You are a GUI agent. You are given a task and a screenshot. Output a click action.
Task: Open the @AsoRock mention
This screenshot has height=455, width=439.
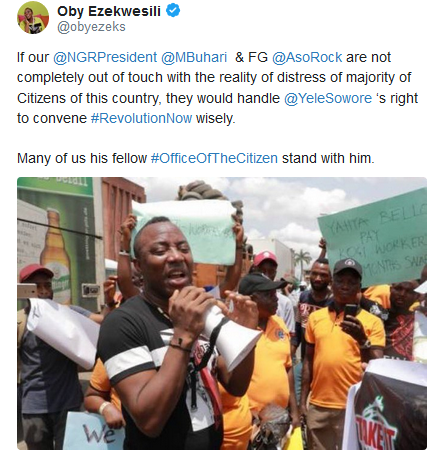tap(307, 57)
